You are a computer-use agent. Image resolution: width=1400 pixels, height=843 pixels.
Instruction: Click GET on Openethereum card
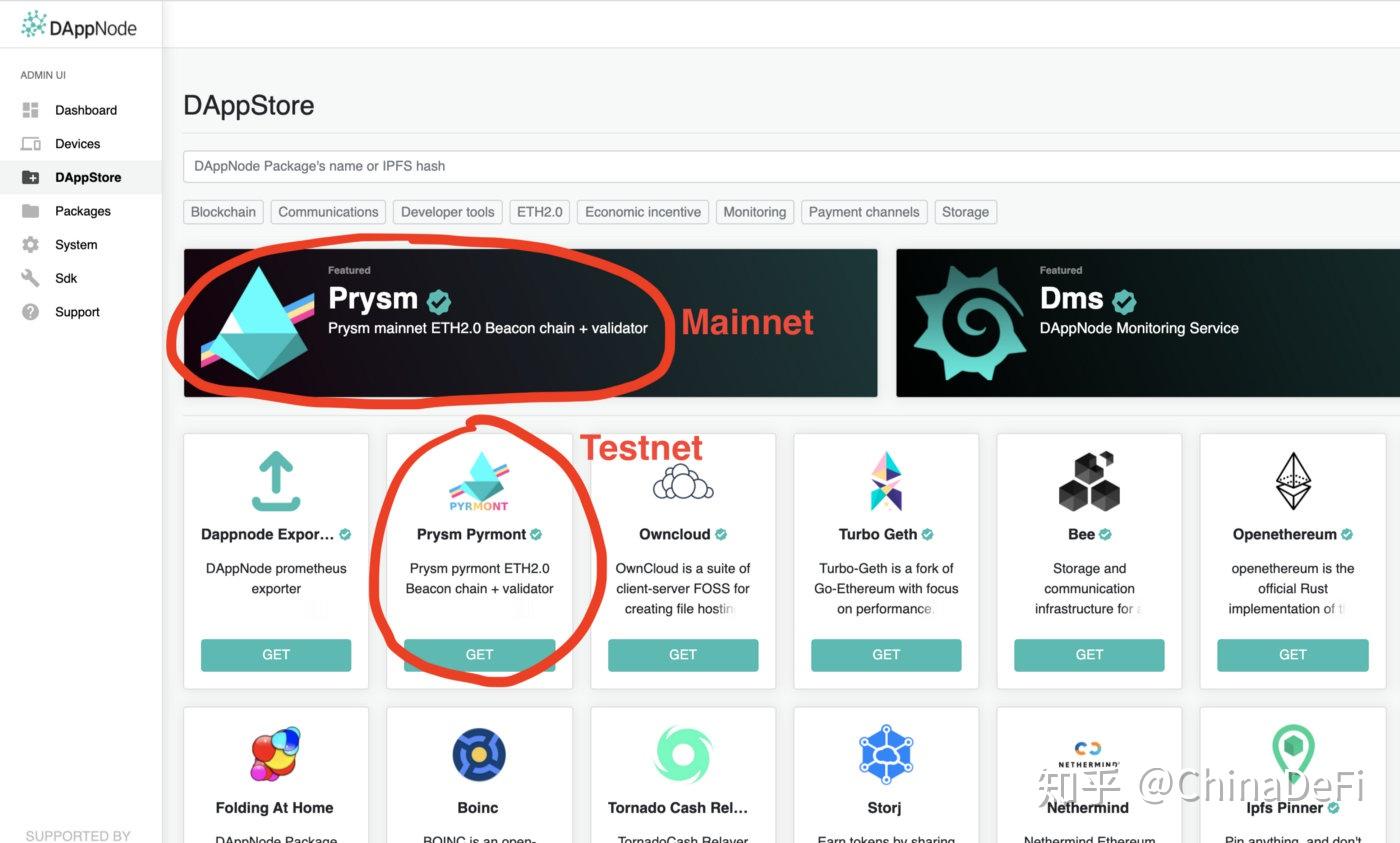(1293, 655)
